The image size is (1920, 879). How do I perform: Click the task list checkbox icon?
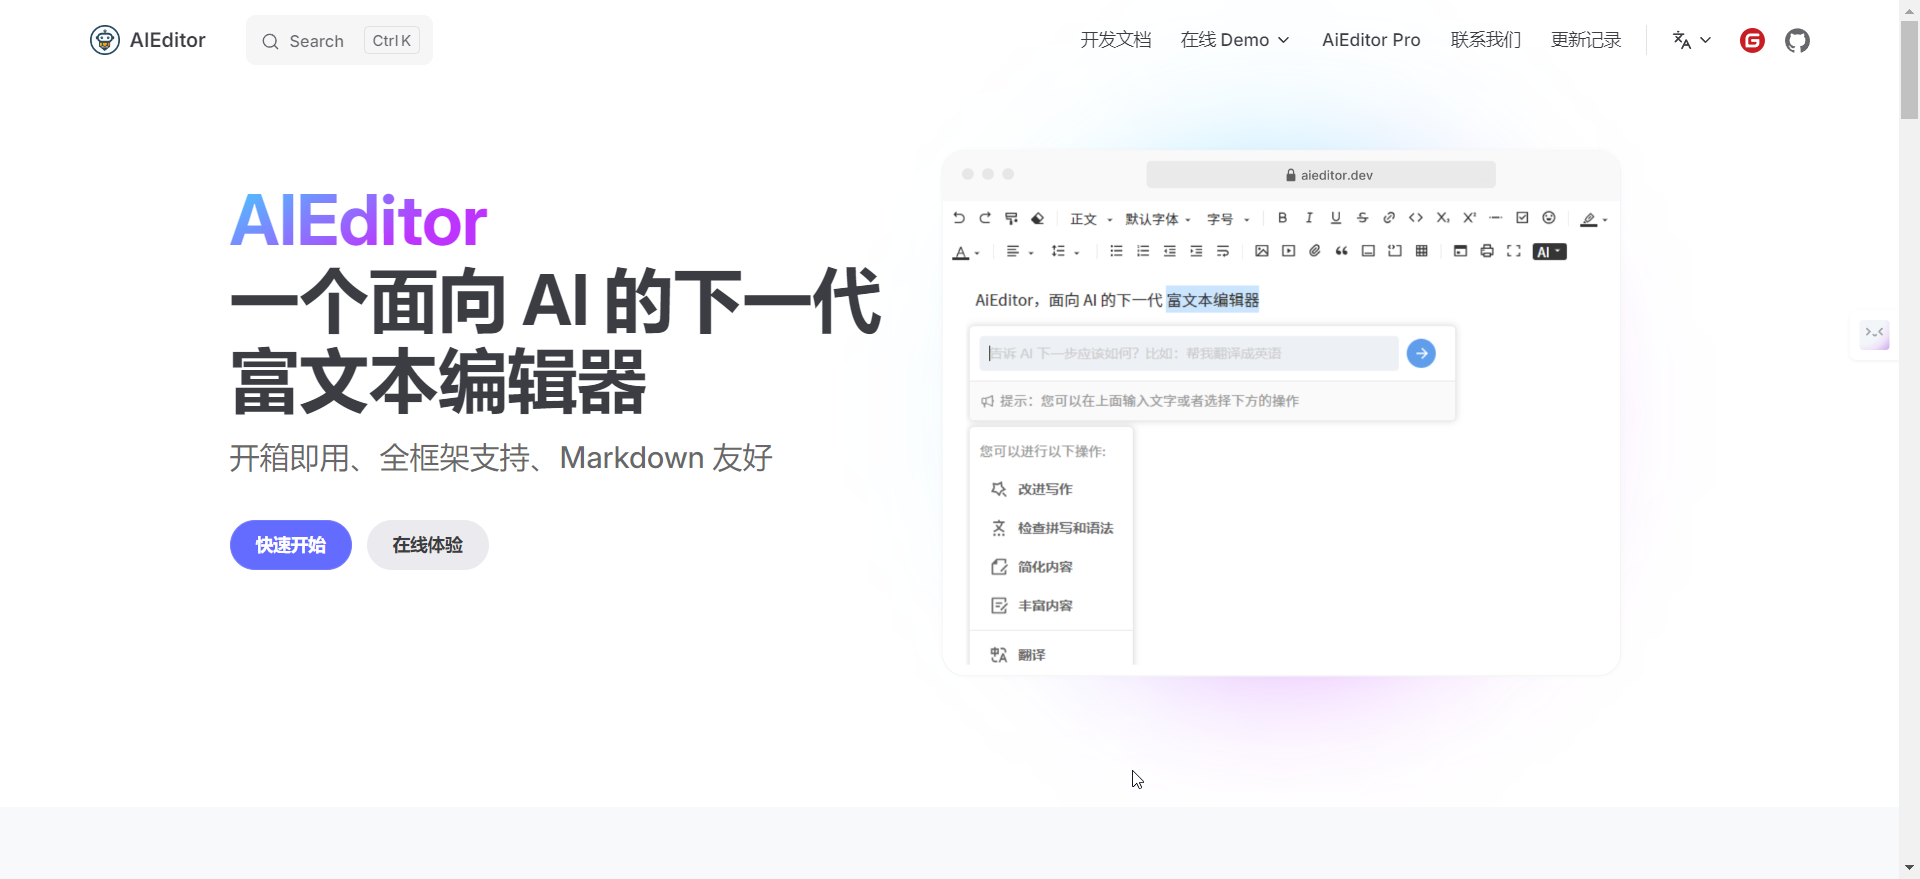[x=1522, y=218]
